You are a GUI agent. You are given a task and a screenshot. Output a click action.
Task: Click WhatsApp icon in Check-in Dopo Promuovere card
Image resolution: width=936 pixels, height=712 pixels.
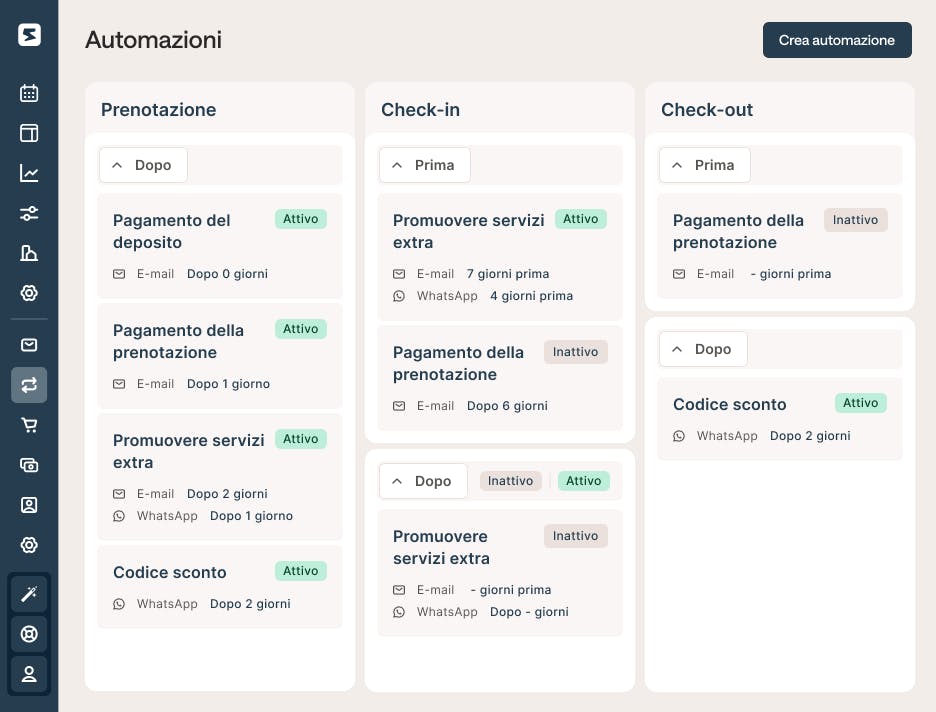point(399,612)
